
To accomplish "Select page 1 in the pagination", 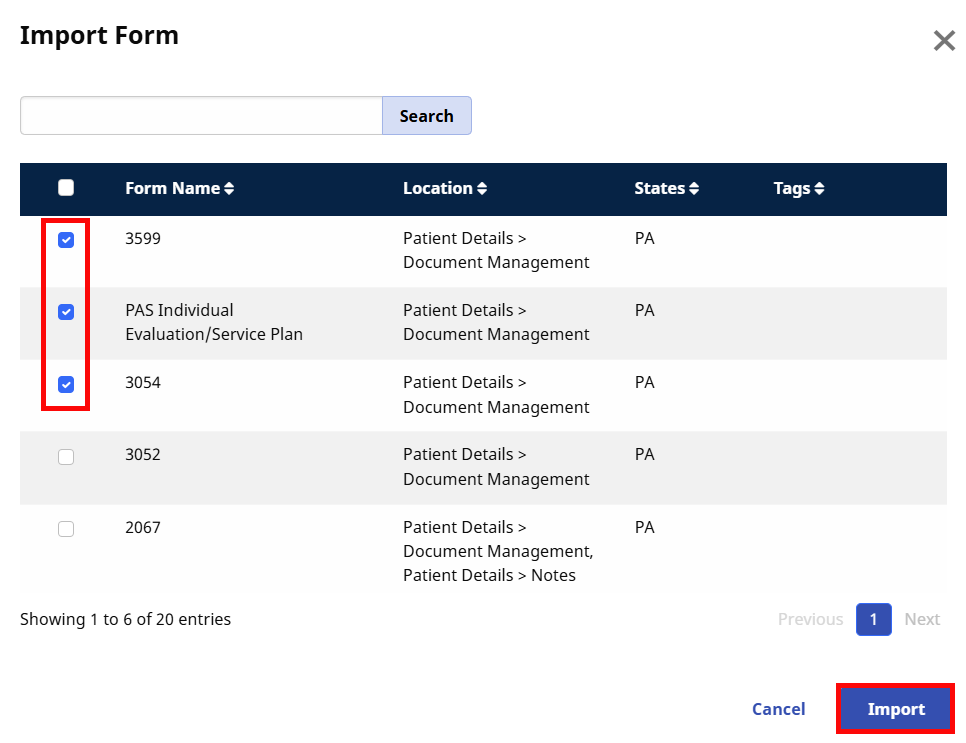I will tap(873, 619).
